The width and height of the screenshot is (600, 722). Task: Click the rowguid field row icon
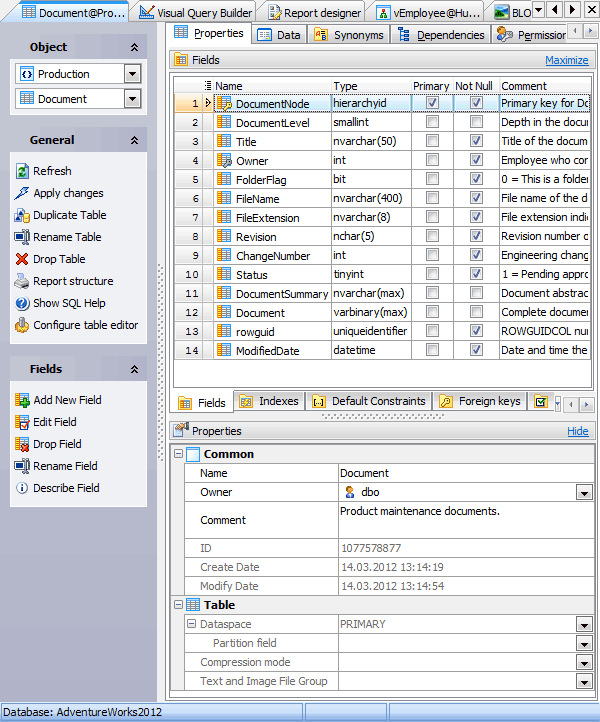(x=224, y=331)
